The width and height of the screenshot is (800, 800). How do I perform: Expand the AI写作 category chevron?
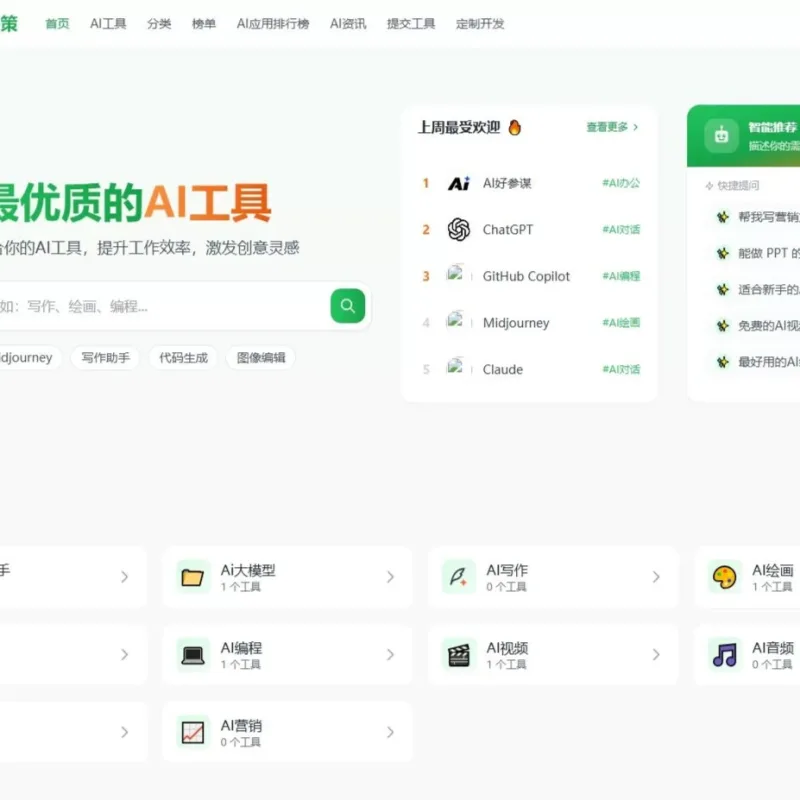(x=656, y=577)
